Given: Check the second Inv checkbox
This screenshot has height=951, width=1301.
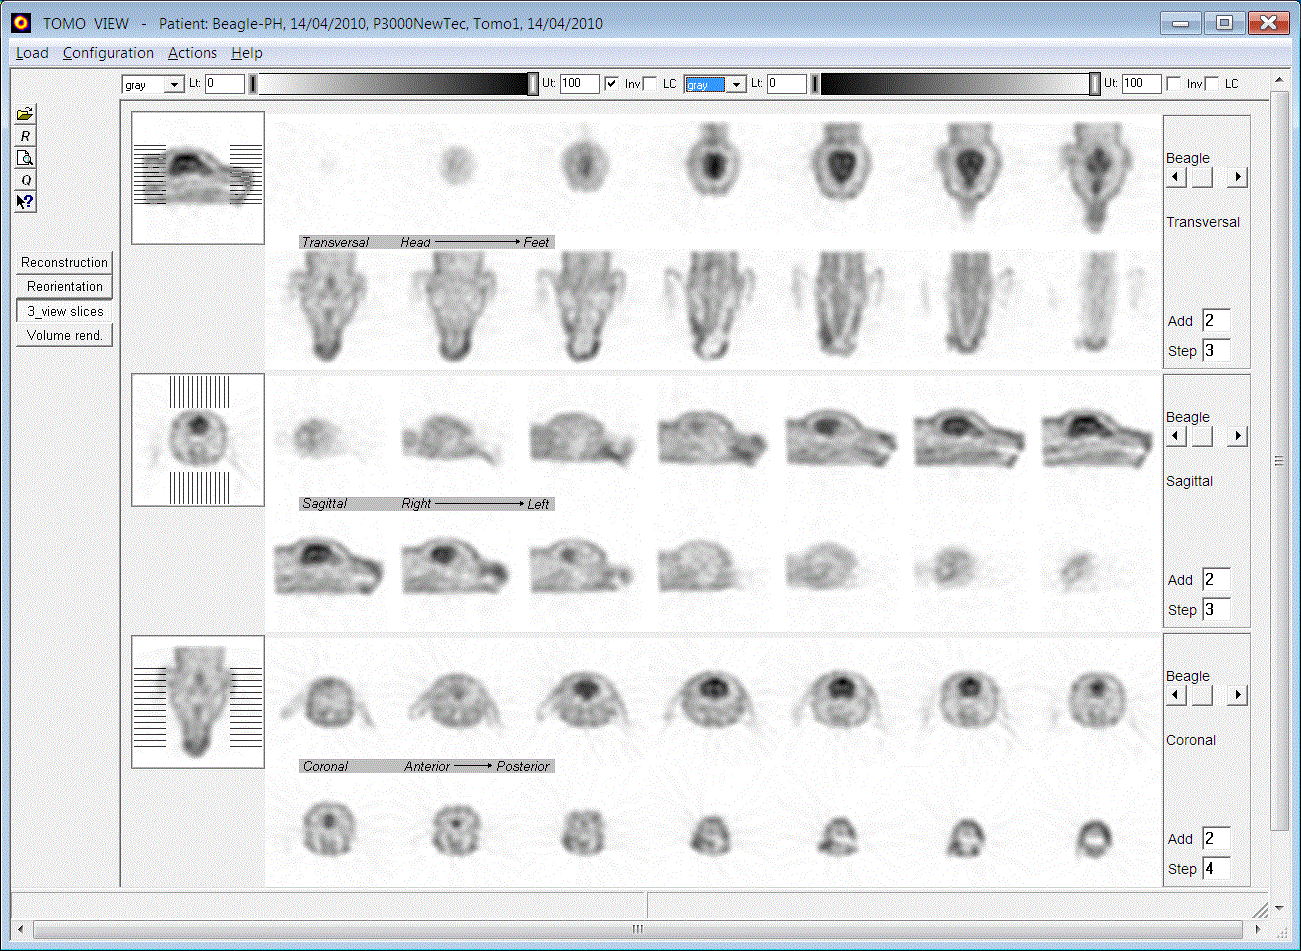Looking at the screenshot, I should (x=1174, y=84).
